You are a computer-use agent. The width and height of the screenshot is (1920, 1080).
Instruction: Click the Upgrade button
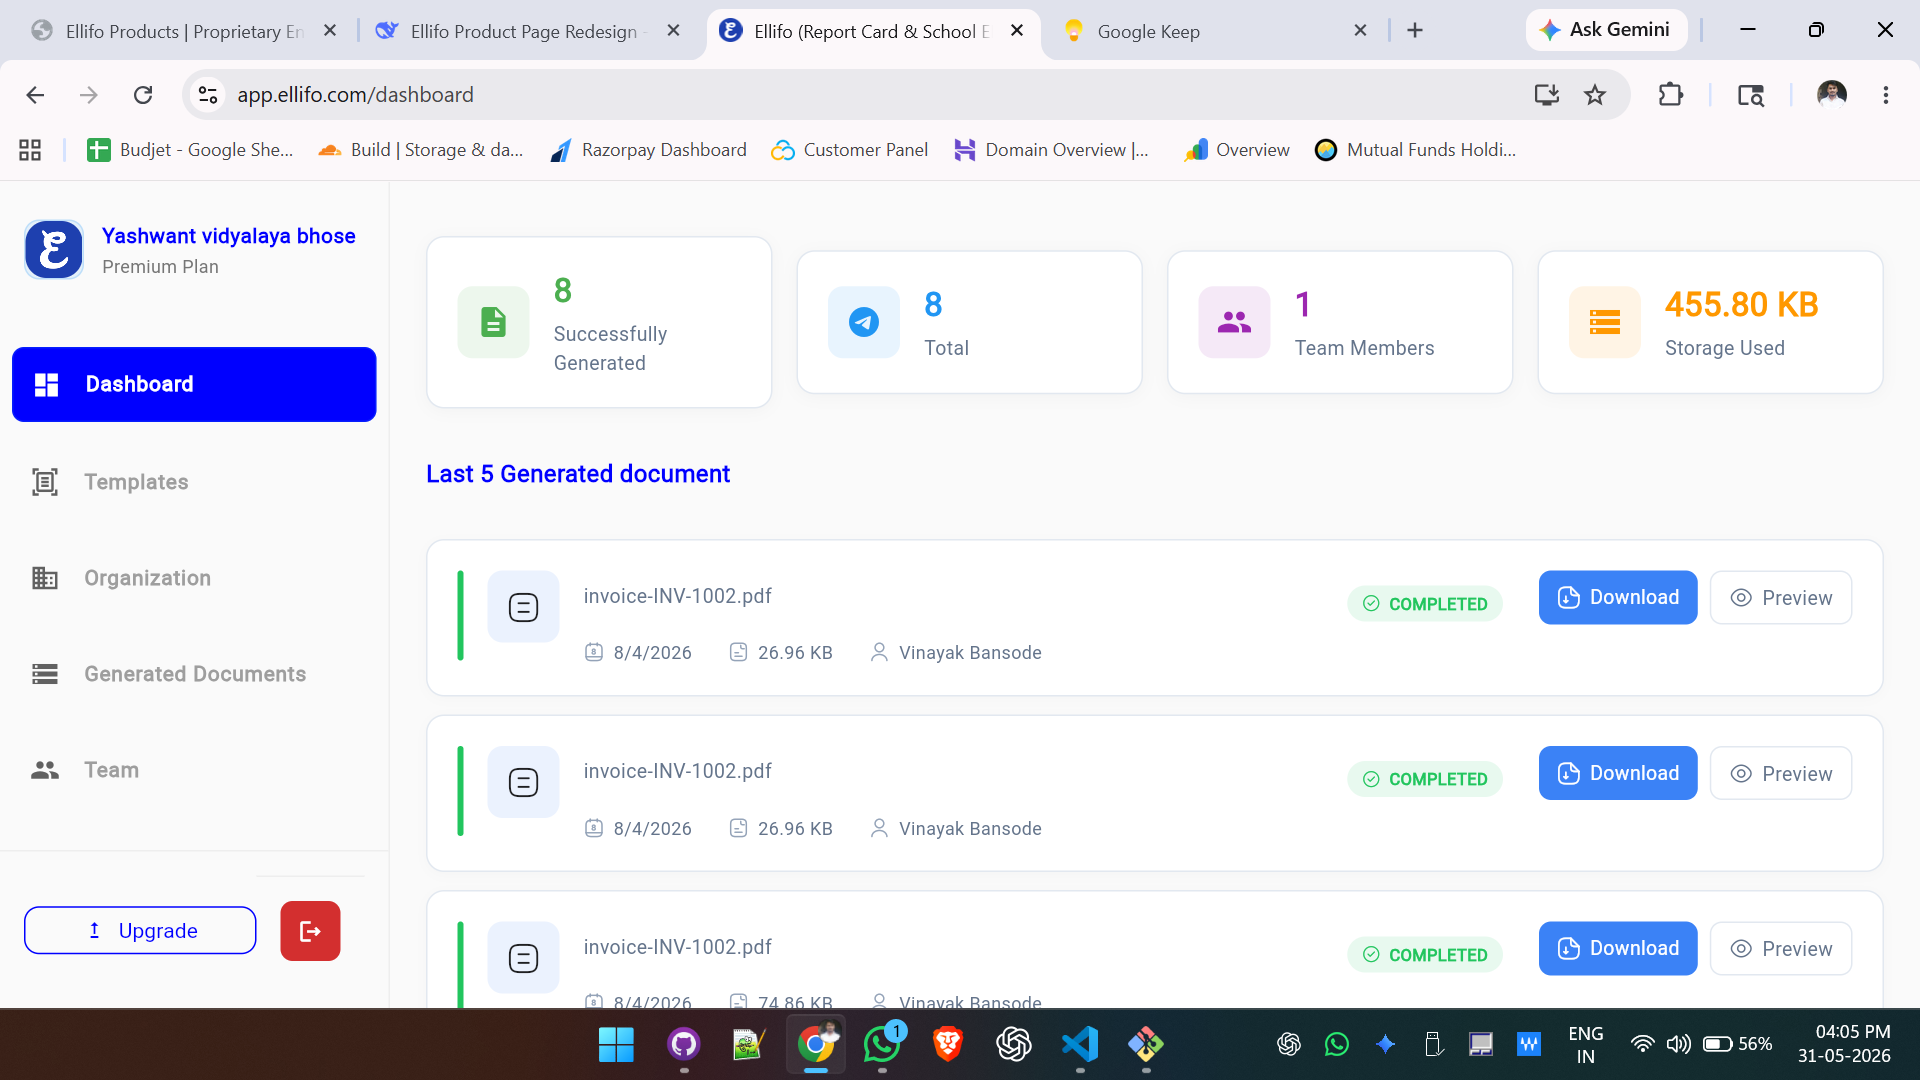tap(140, 930)
